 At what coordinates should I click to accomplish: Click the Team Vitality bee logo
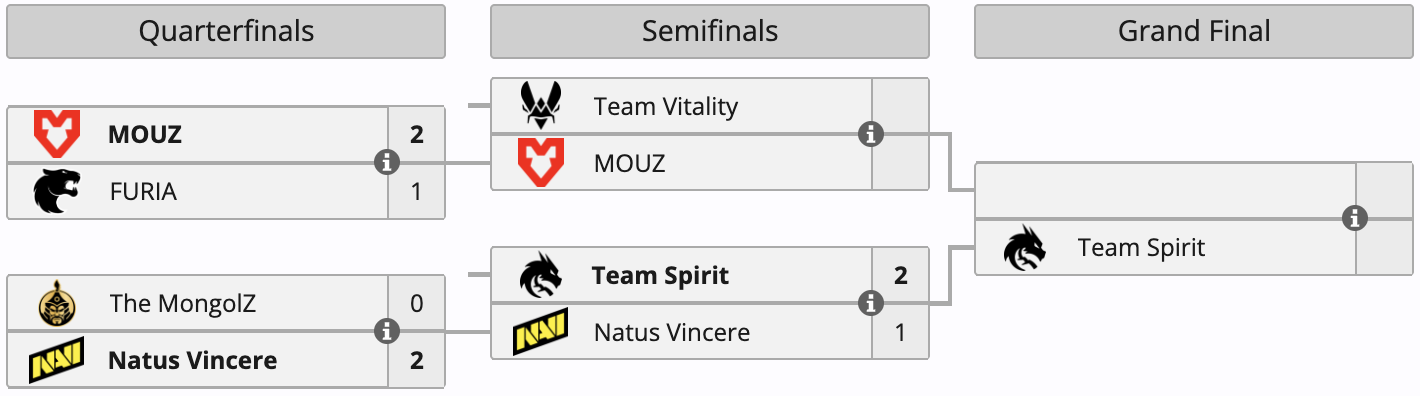click(x=541, y=106)
